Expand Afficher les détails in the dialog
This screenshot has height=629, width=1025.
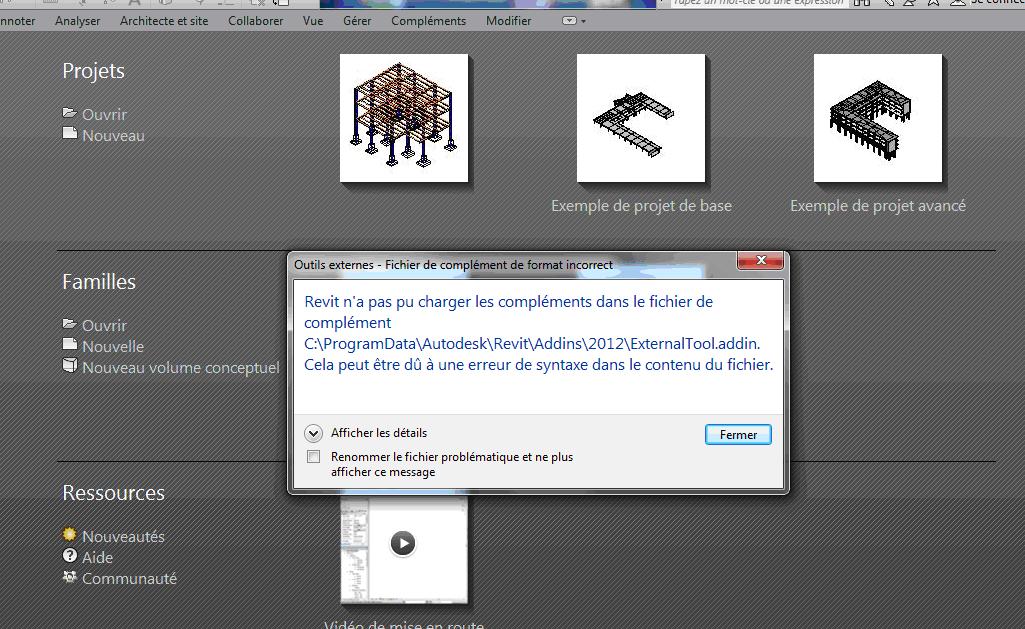[314, 433]
